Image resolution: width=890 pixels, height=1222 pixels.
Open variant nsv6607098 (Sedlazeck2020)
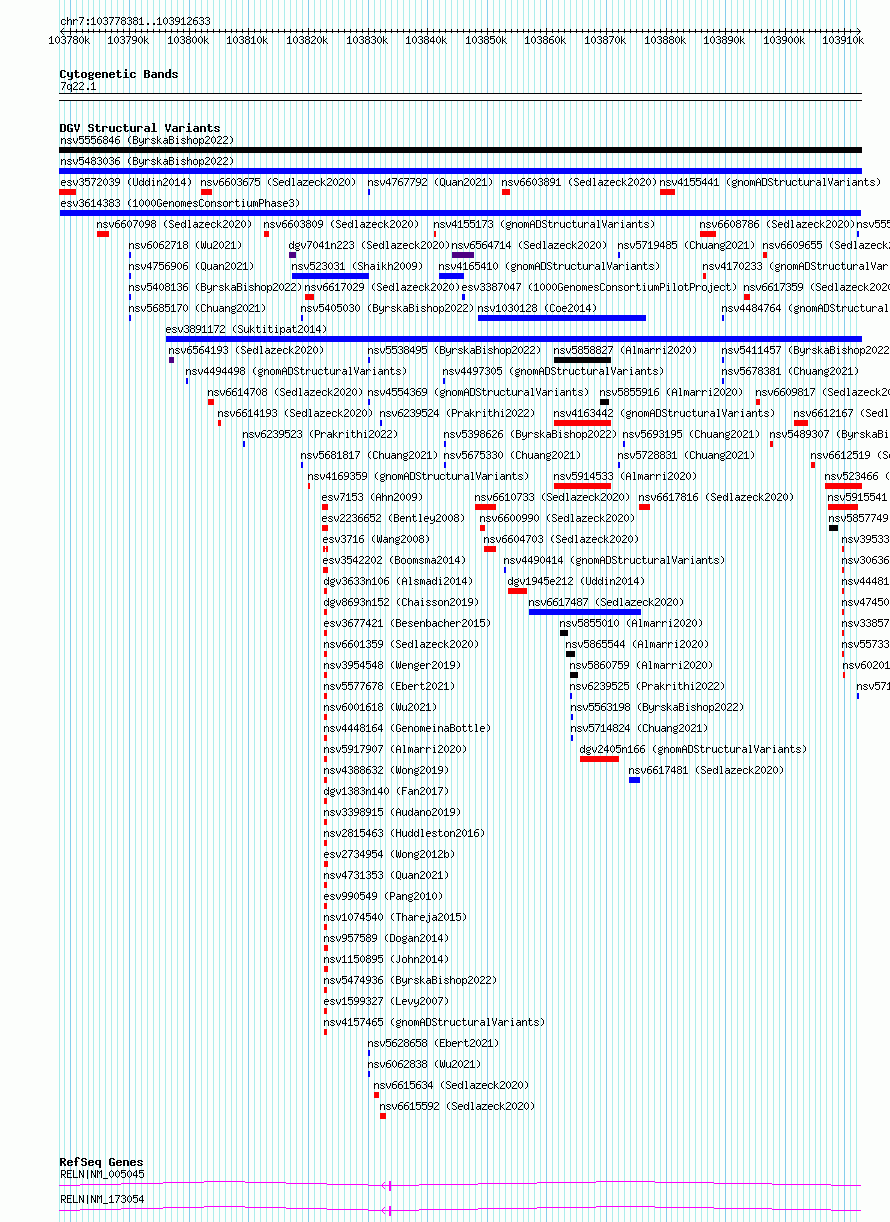point(174,224)
